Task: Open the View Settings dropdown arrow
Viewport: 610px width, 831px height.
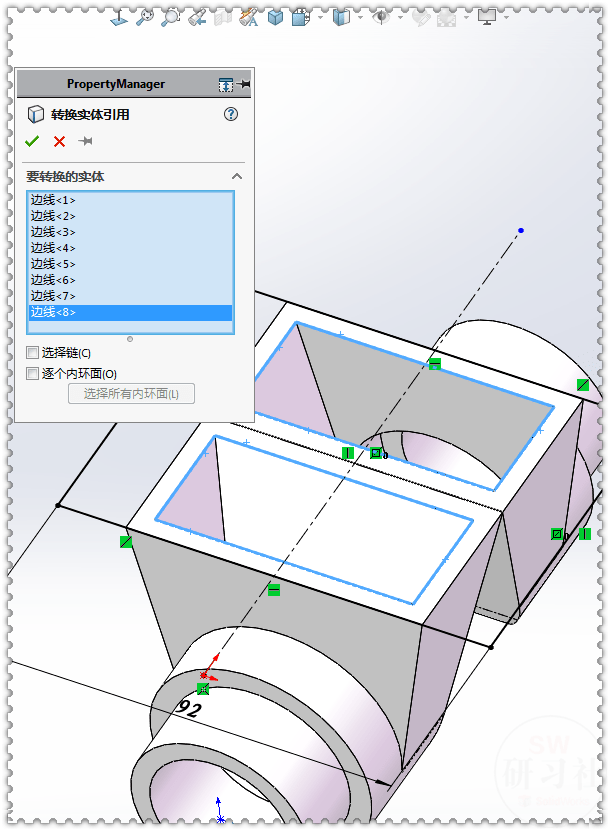Action: 507,18
